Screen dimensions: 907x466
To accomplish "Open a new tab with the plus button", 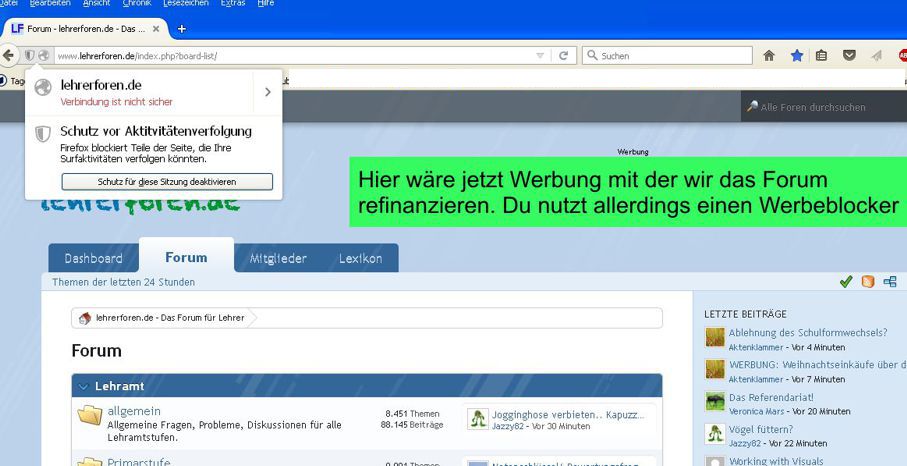I will click(181, 29).
